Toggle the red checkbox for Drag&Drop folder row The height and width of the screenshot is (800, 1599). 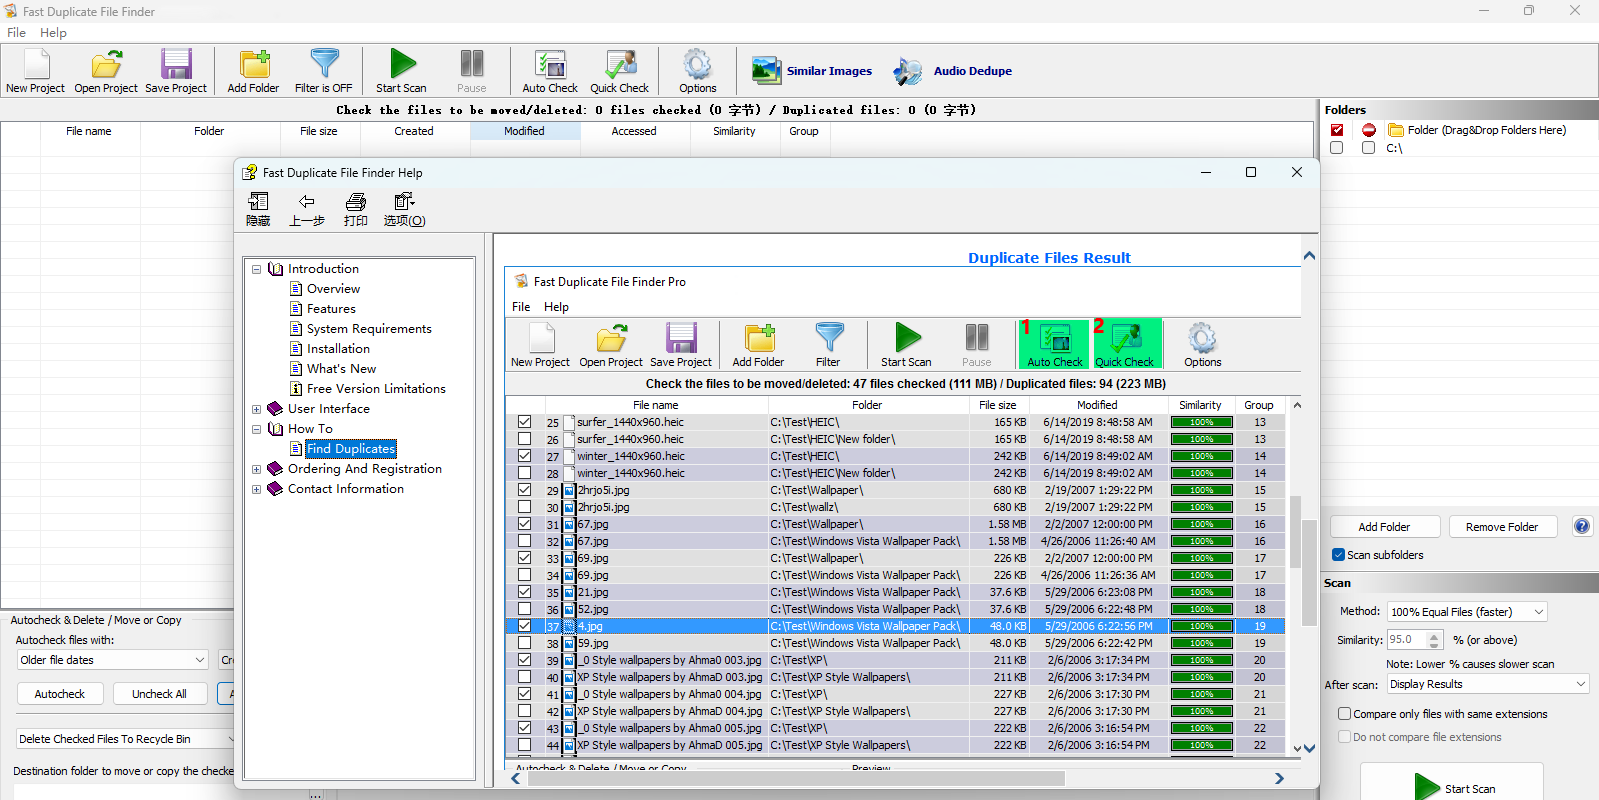click(1337, 130)
